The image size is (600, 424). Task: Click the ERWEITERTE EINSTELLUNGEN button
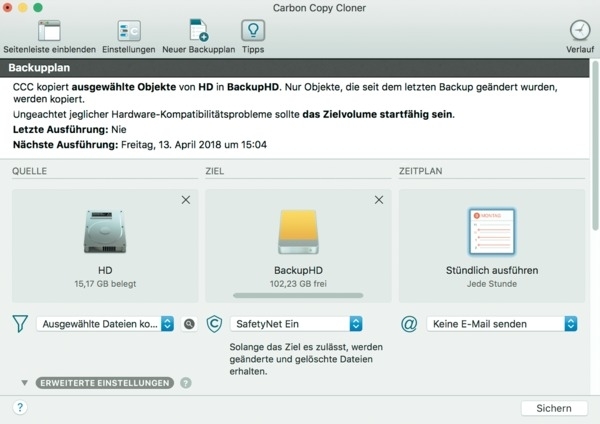coord(105,383)
